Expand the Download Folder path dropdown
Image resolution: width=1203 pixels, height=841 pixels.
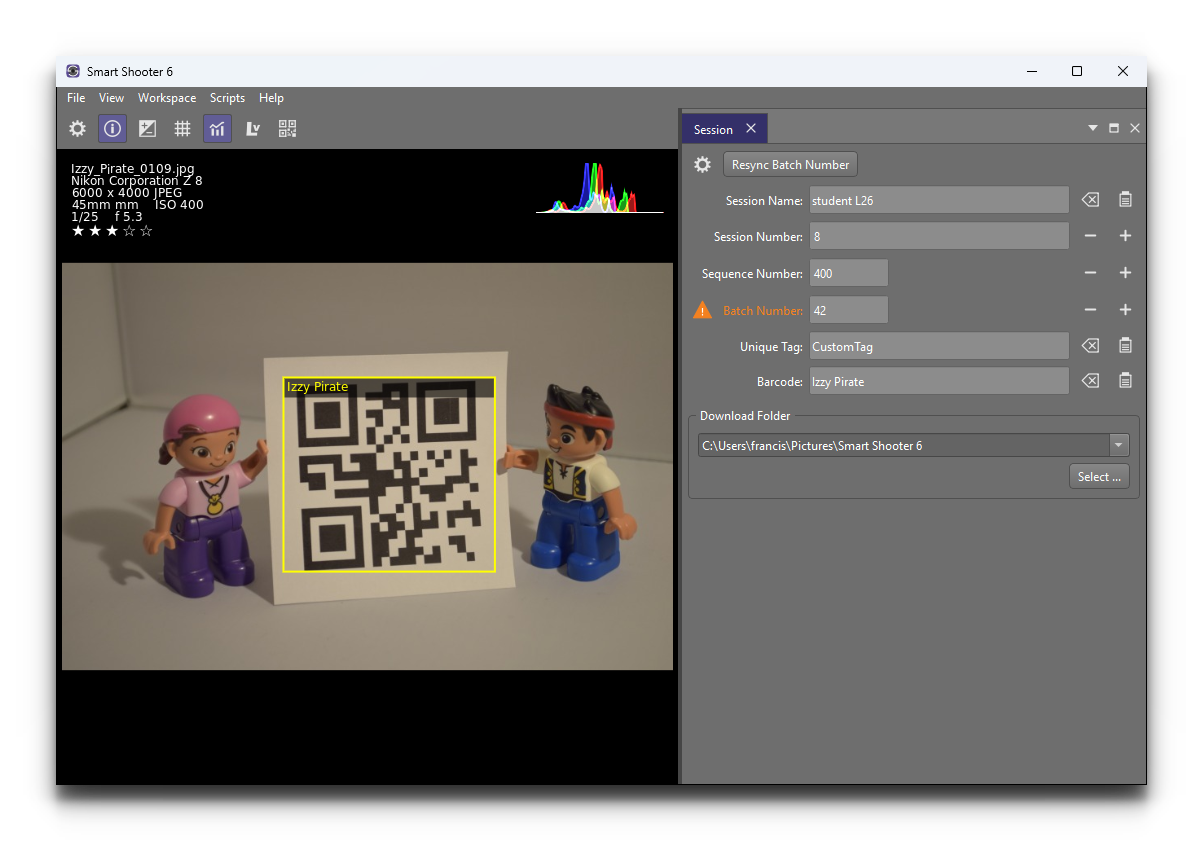click(1119, 445)
